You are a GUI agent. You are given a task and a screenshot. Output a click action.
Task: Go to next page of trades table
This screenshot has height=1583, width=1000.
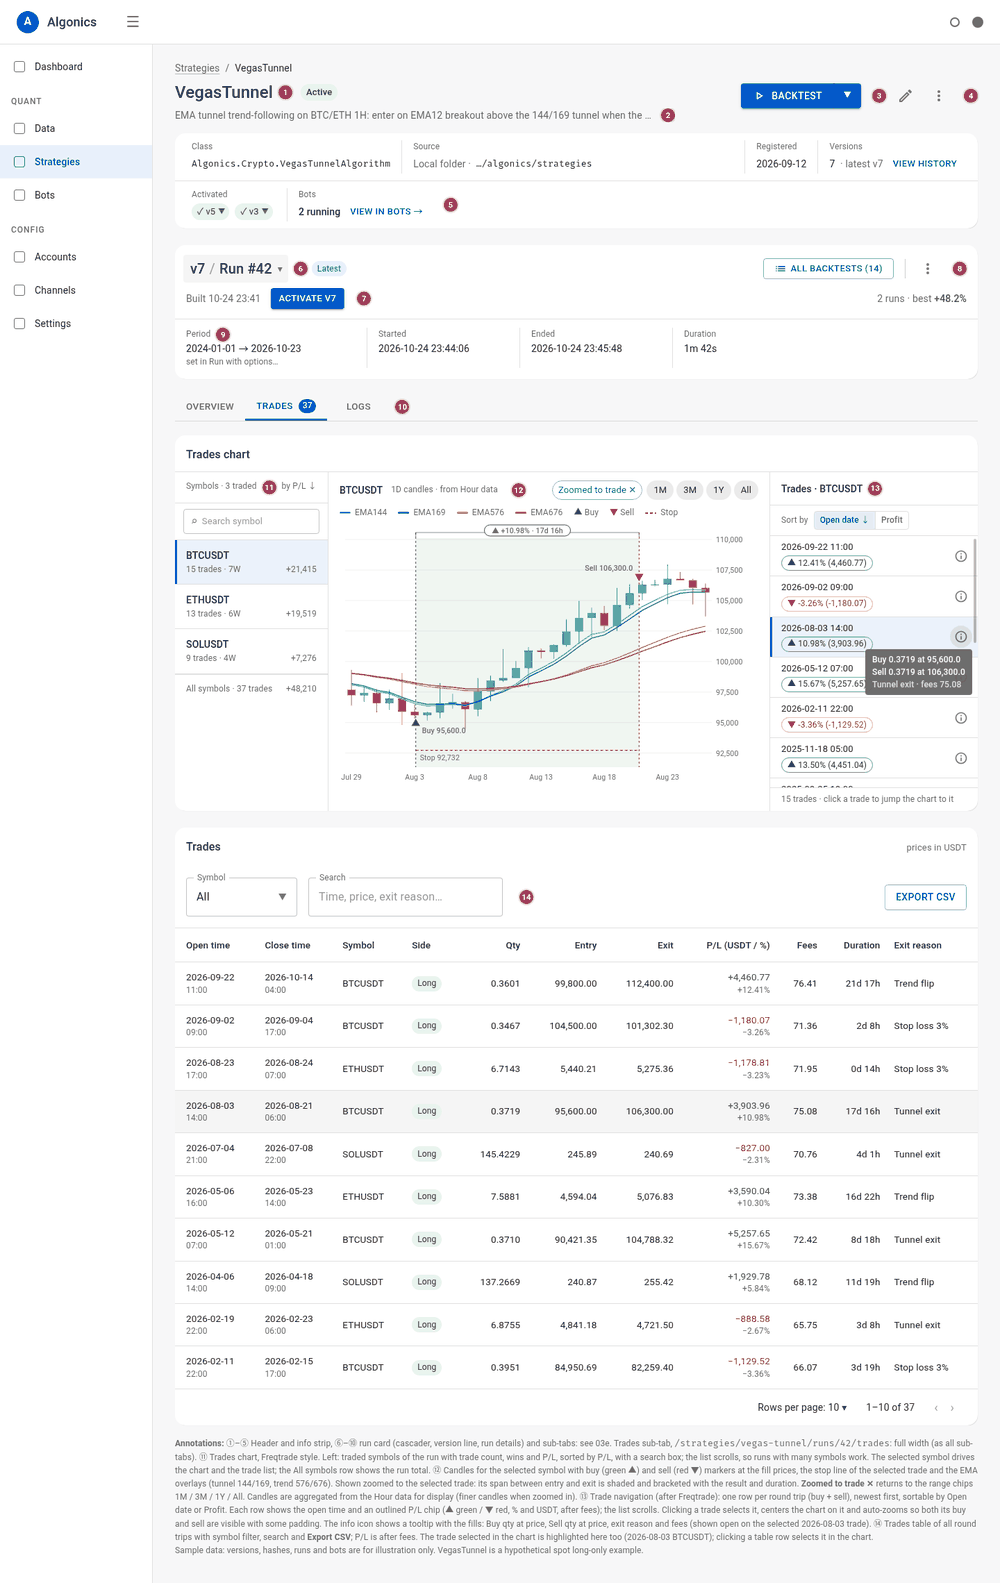pos(952,1408)
